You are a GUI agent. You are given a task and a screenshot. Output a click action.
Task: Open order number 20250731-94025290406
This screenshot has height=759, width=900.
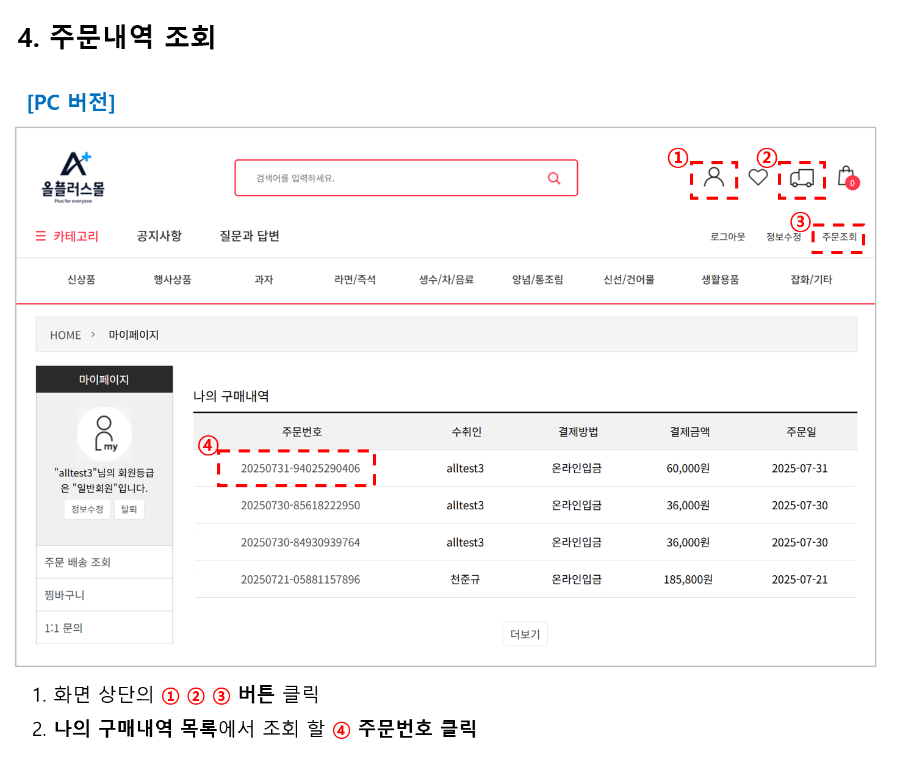(300, 468)
